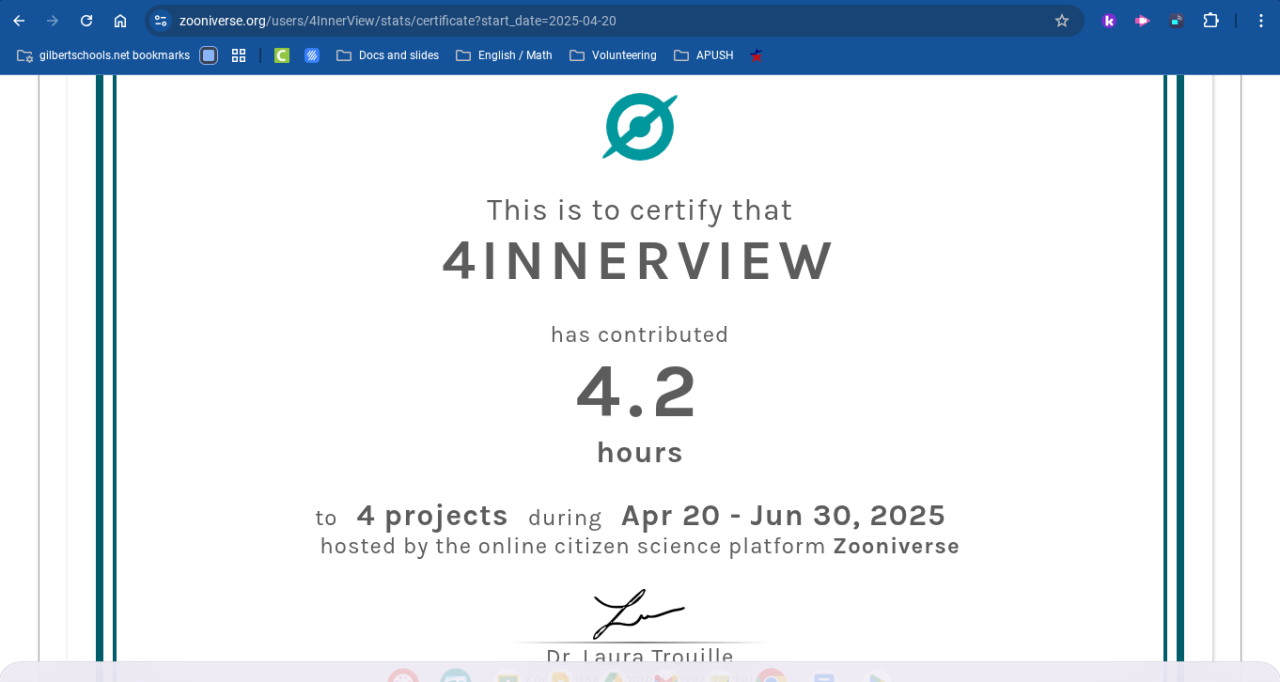Image resolution: width=1280 pixels, height=682 pixels.
Task: Open the purple K extension
Action: point(1109,20)
